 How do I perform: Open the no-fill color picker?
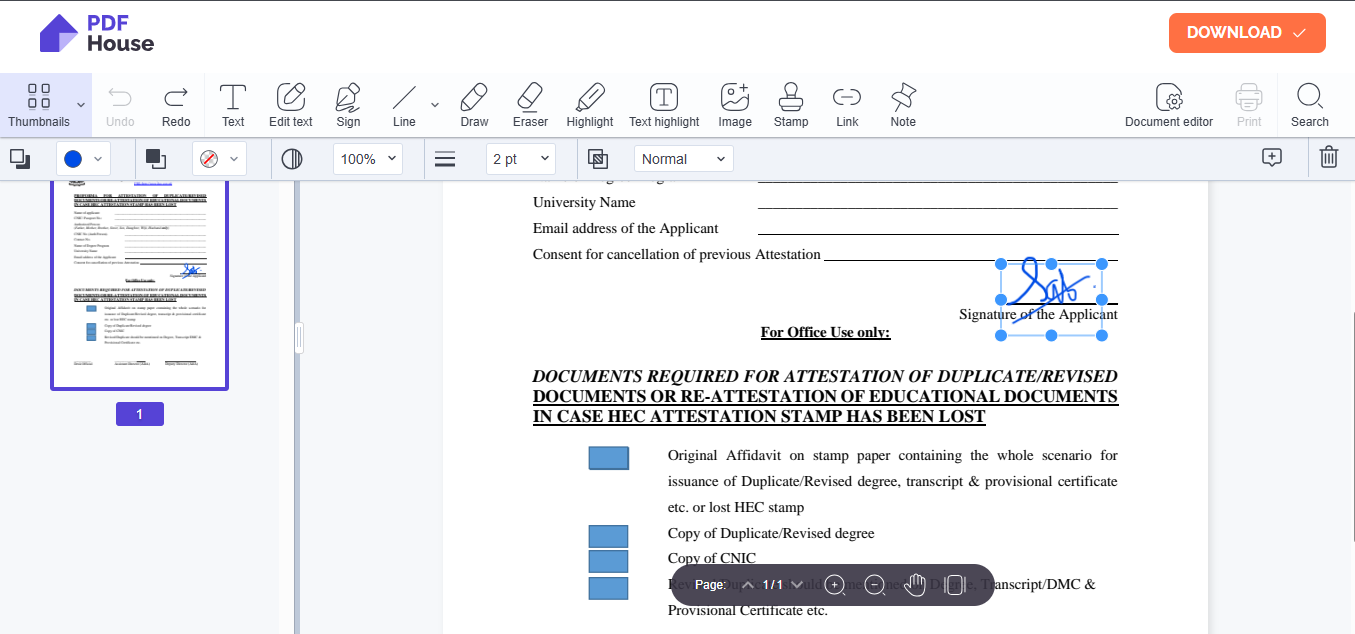click(x=219, y=159)
